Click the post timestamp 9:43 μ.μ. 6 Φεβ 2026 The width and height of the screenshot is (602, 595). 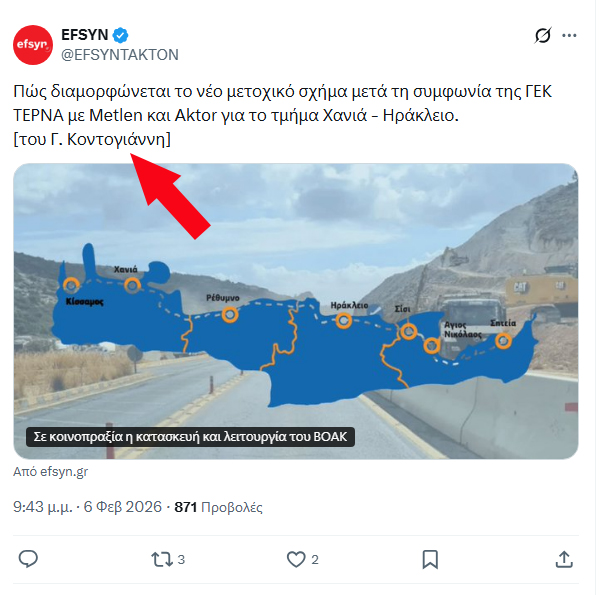tap(88, 507)
